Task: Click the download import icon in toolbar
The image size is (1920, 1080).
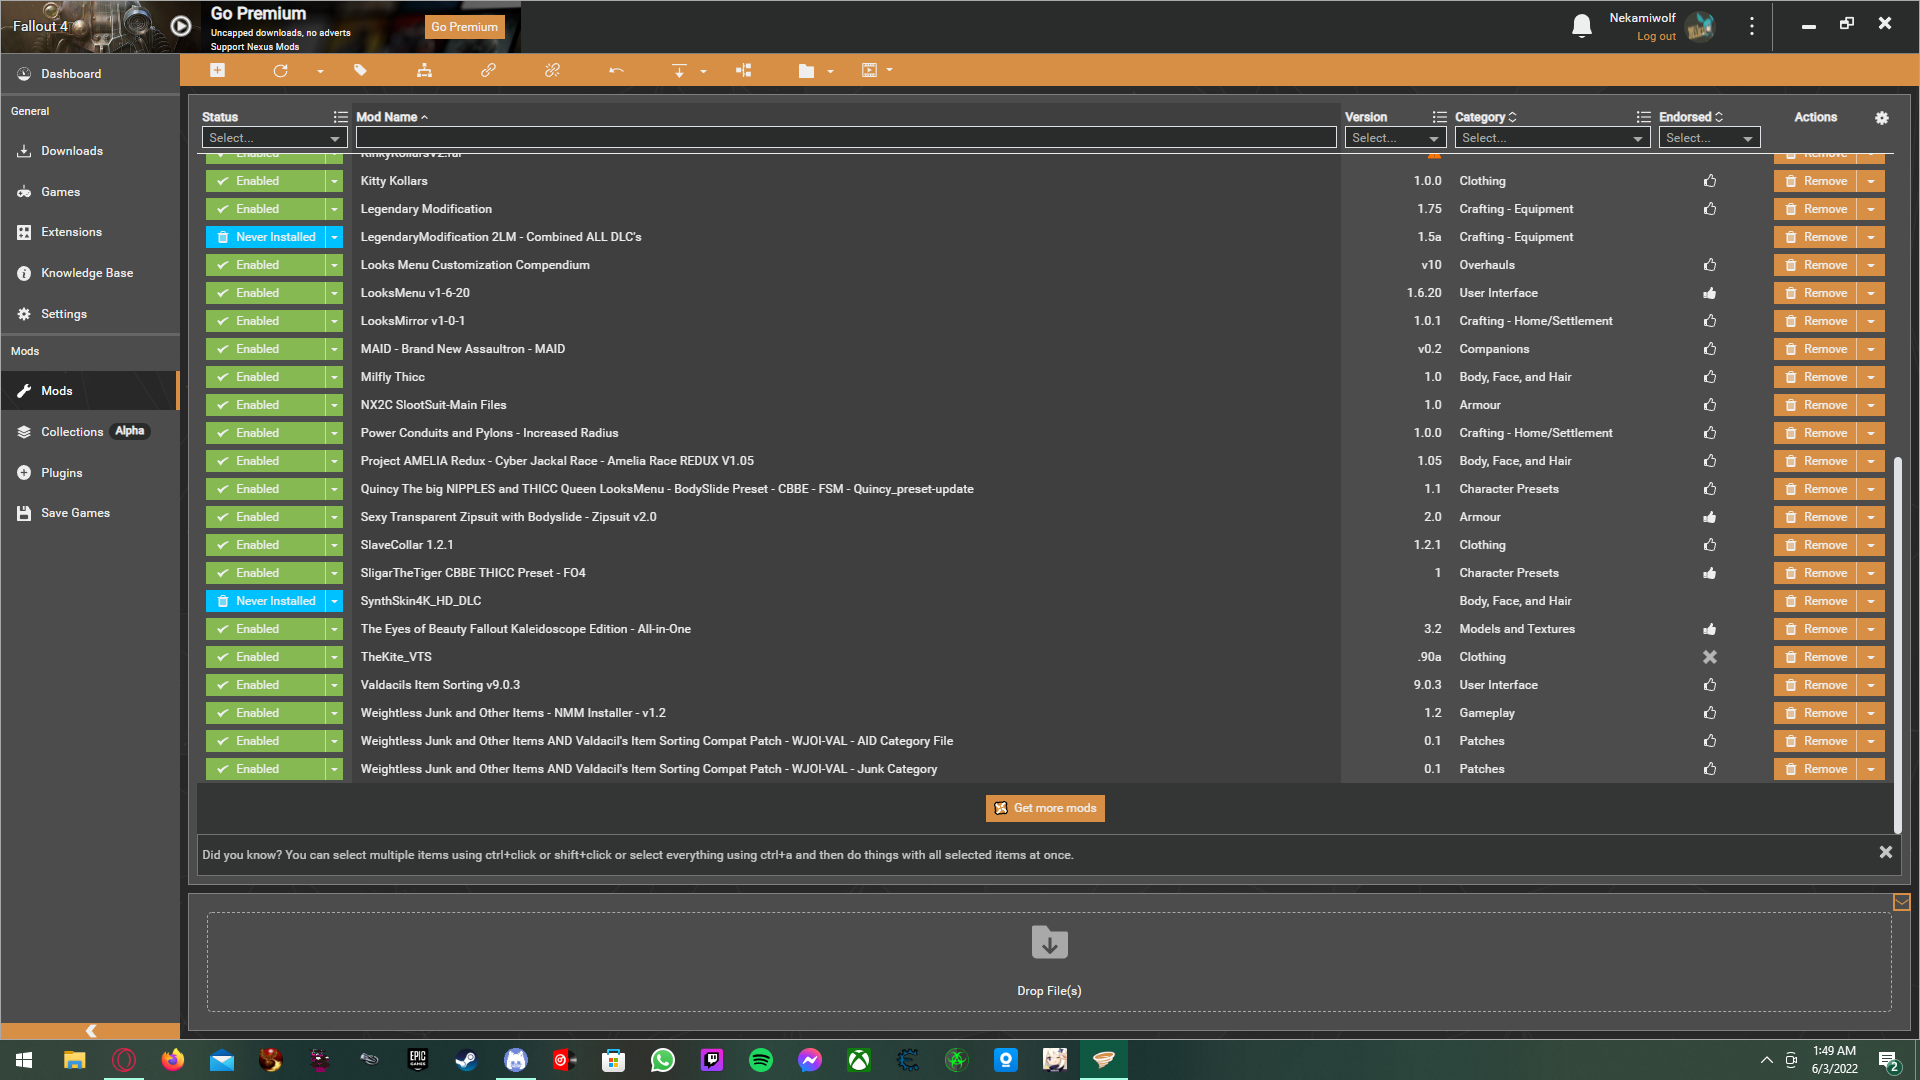Action: click(x=679, y=70)
